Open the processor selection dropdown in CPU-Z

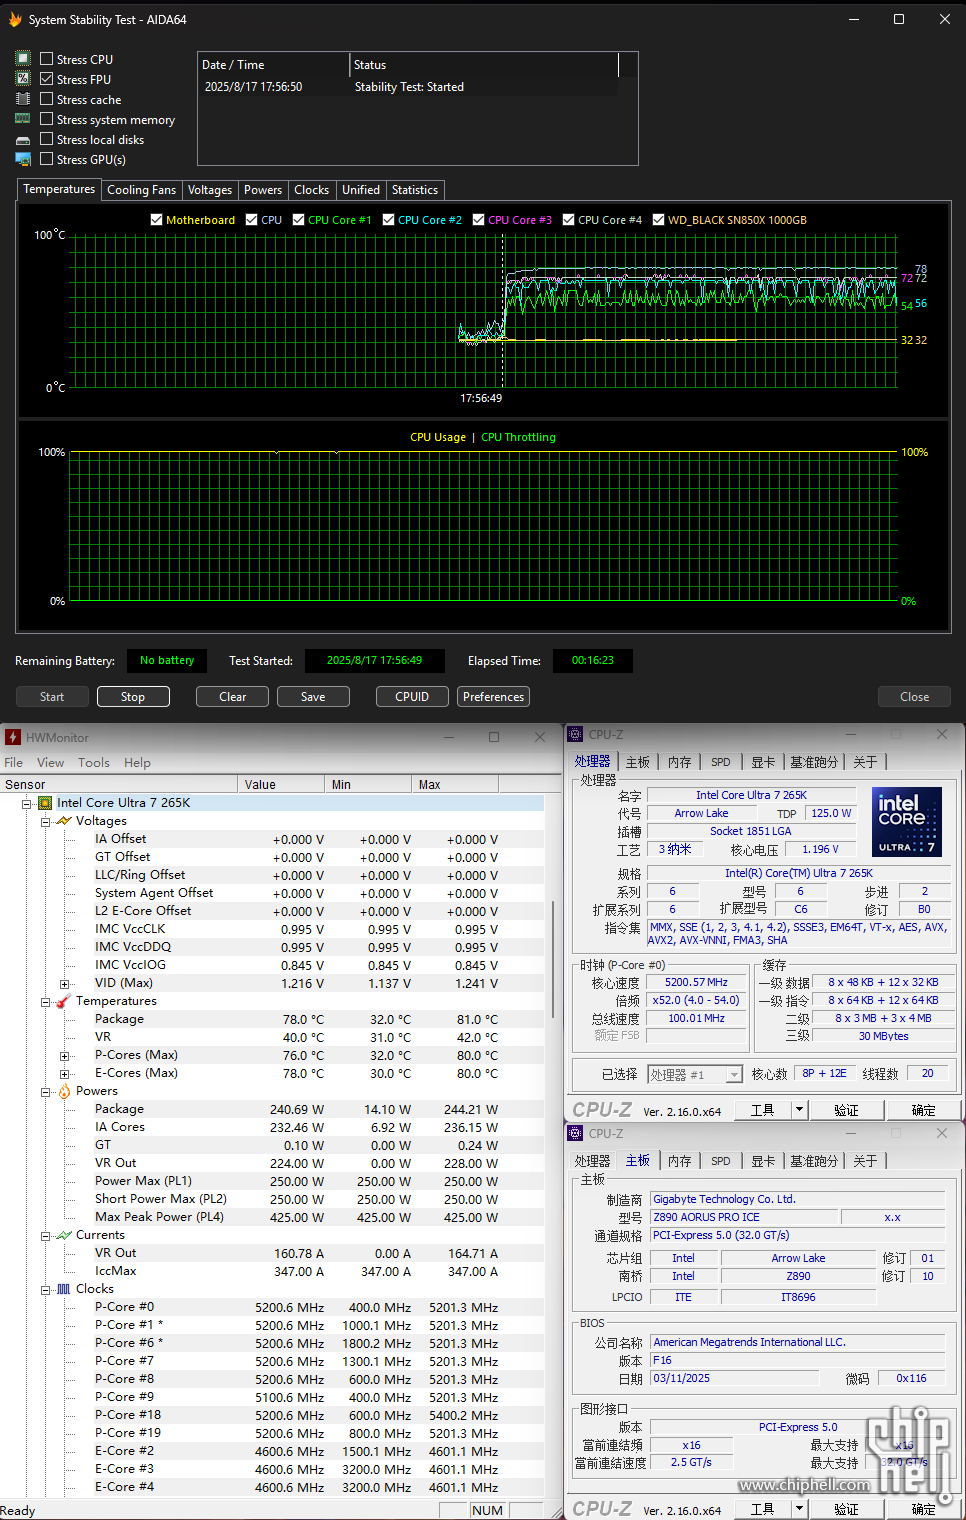[734, 1074]
